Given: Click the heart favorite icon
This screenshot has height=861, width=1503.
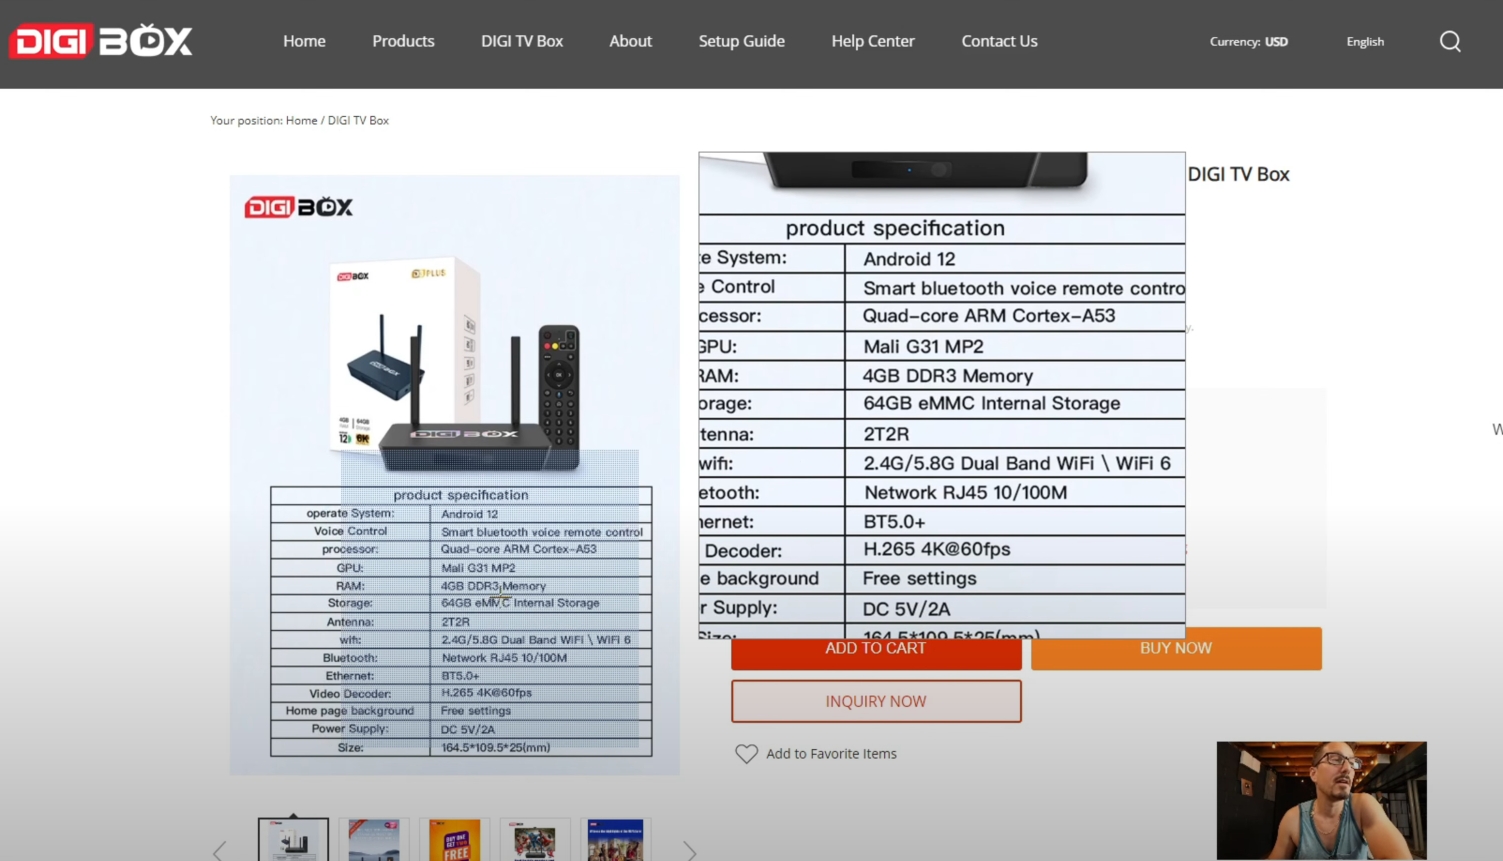Looking at the screenshot, I should [746, 754].
